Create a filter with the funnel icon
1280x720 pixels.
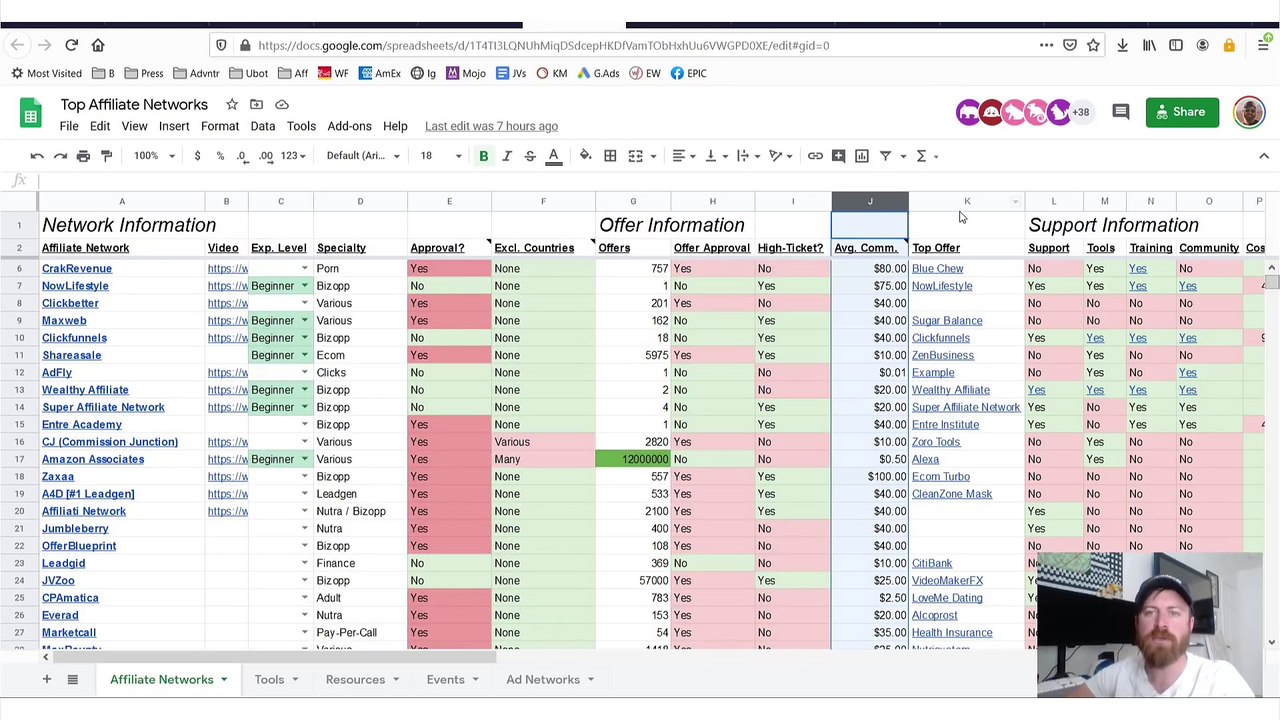pos(885,156)
